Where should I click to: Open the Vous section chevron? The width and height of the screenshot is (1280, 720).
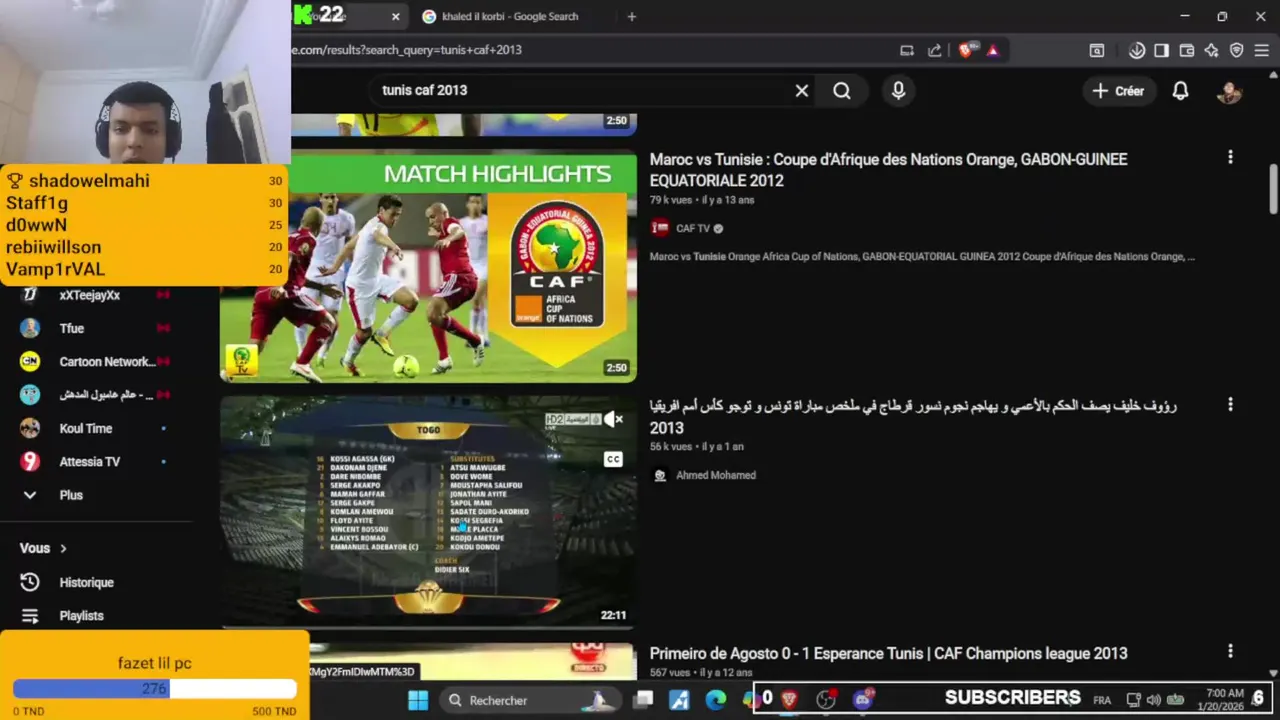[x=63, y=548]
